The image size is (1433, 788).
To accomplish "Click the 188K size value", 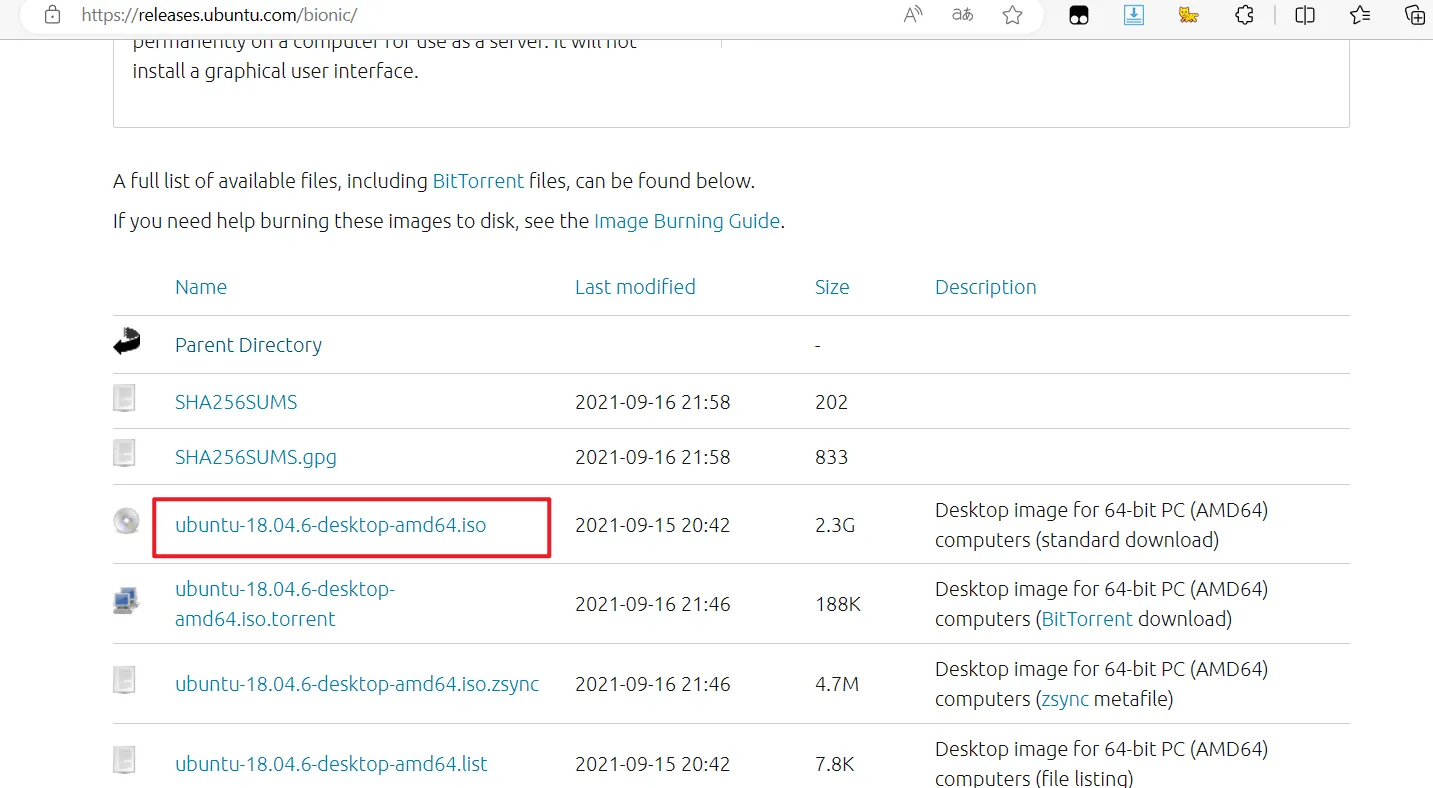I will (x=838, y=604).
